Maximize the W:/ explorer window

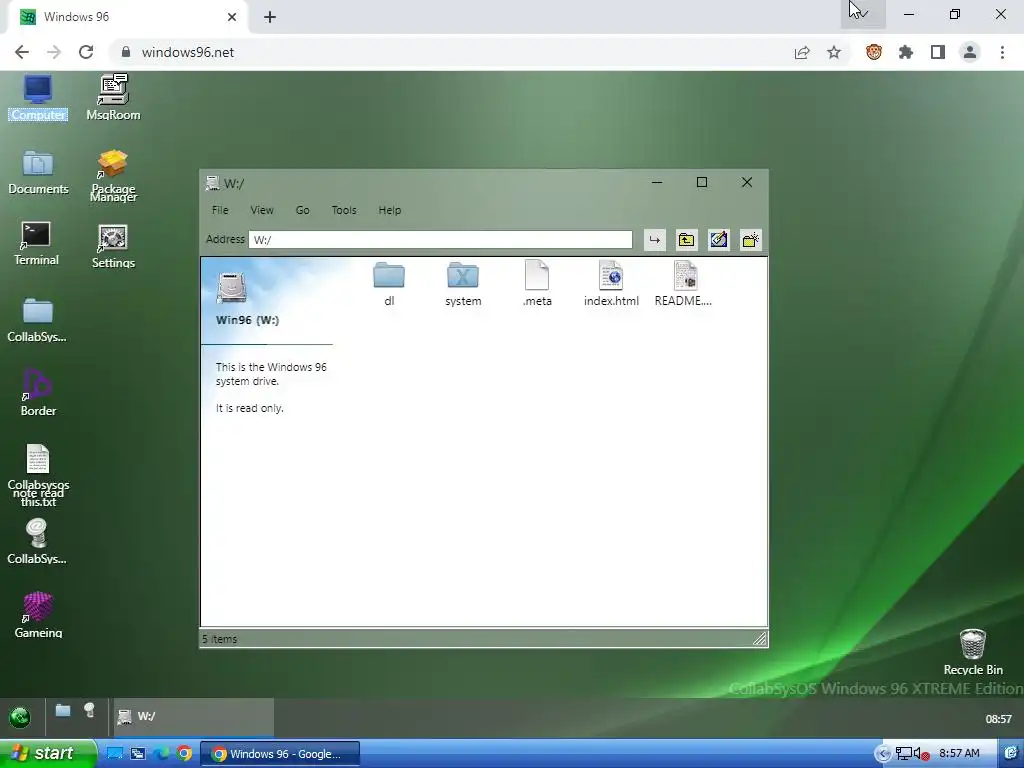pos(702,182)
